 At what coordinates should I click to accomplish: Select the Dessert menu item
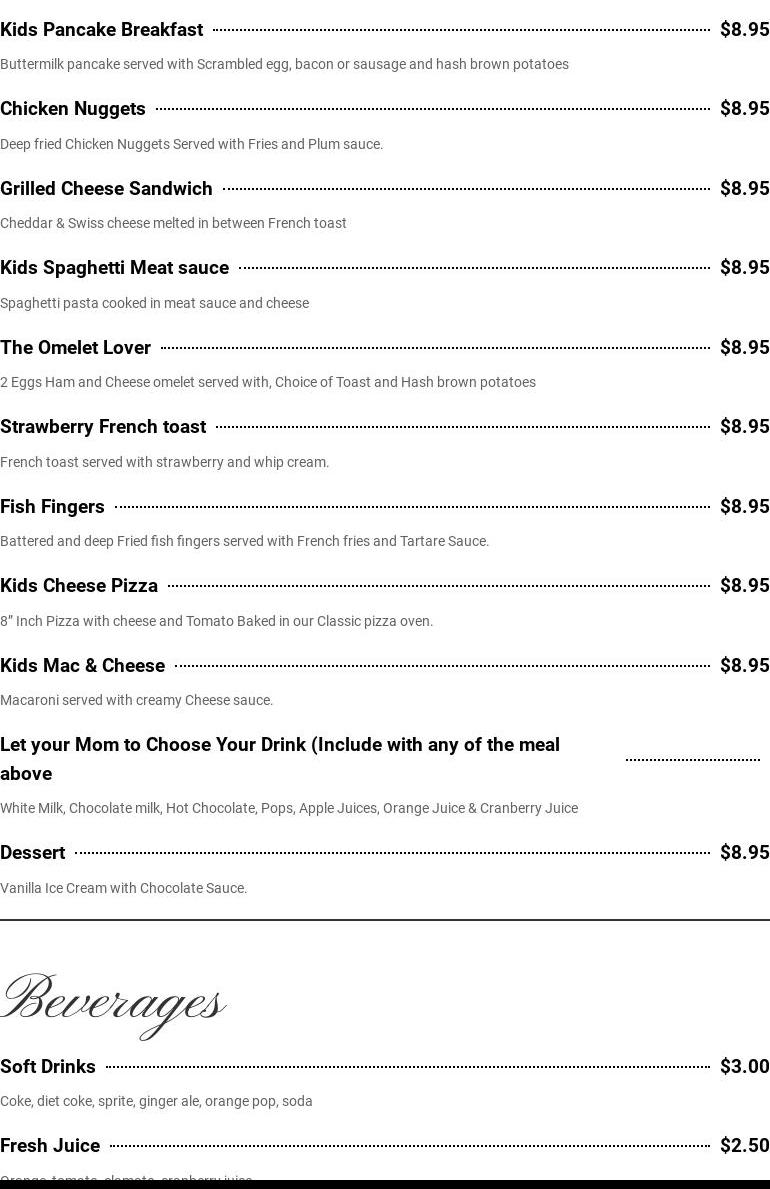pos(32,853)
